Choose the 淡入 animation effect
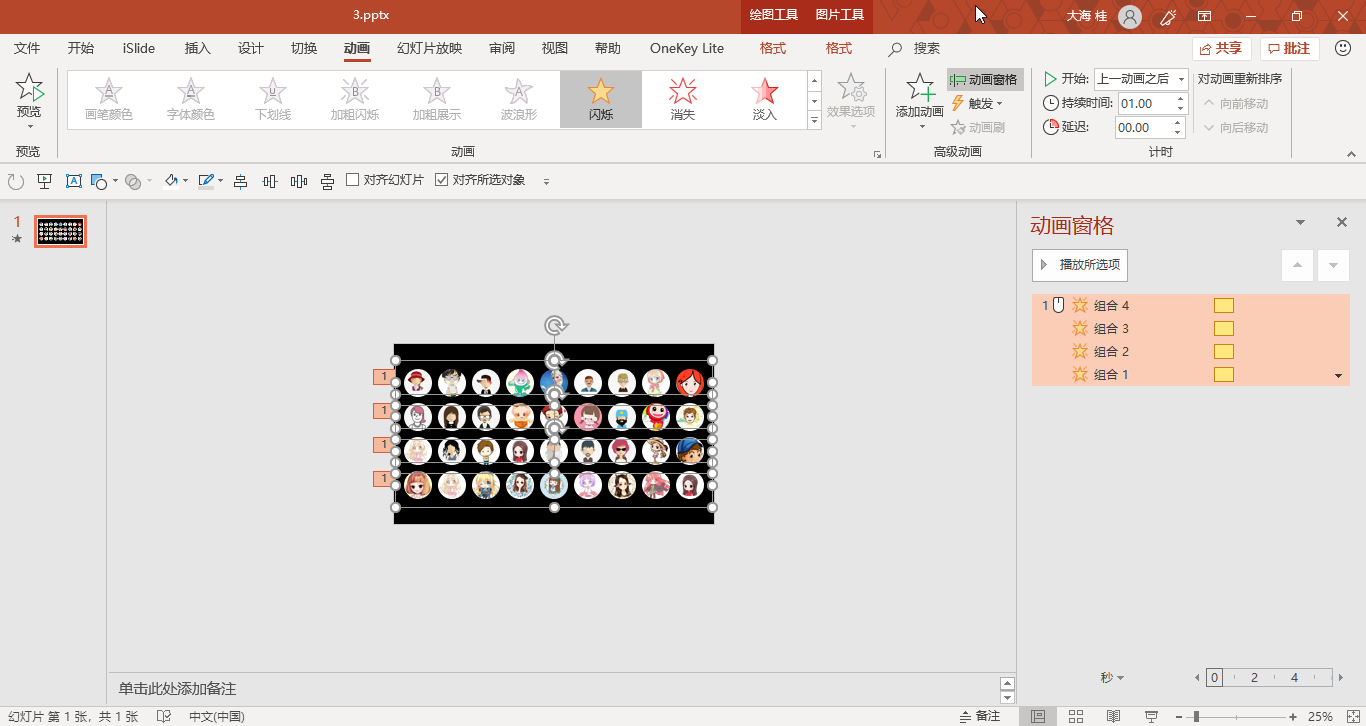The width and height of the screenshot is (1366, 726). tap(765, 98)
